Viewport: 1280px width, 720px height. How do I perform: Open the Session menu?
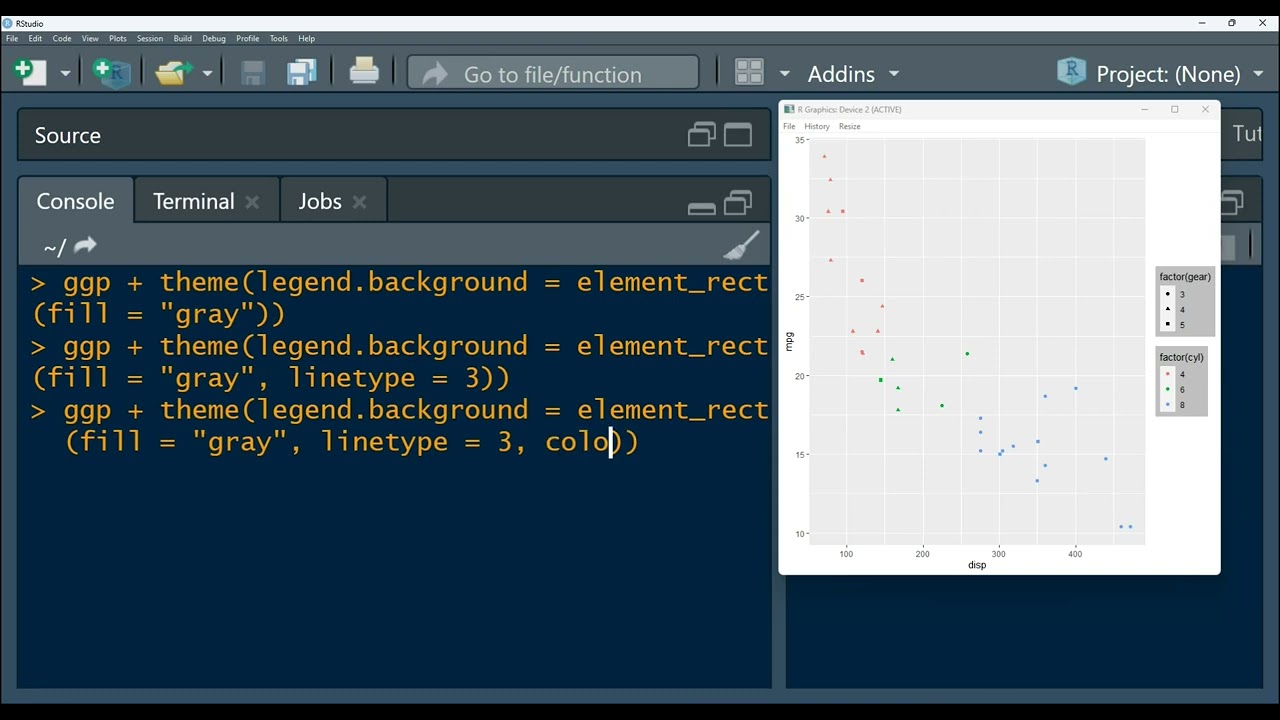click(x=150, y=38)
